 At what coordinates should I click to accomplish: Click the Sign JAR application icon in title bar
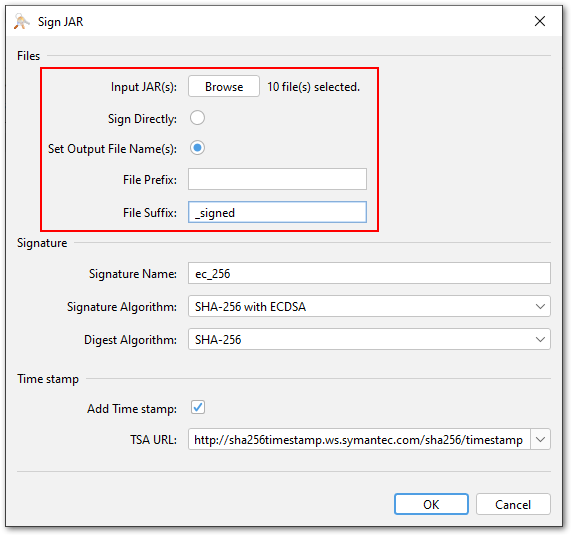click(22, 22)
